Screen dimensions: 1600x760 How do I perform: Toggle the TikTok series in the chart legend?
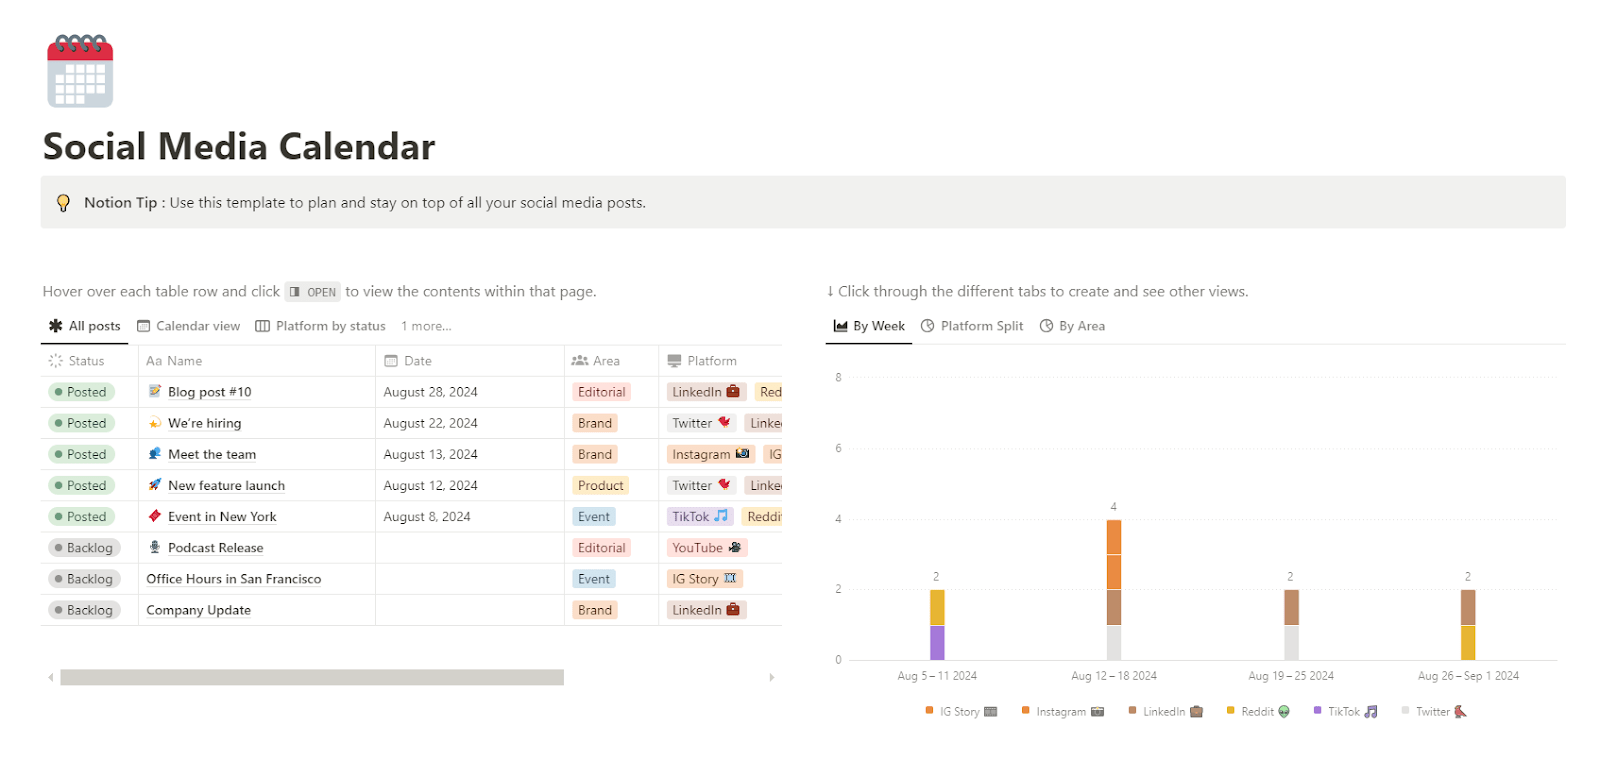click(1345, 712)
